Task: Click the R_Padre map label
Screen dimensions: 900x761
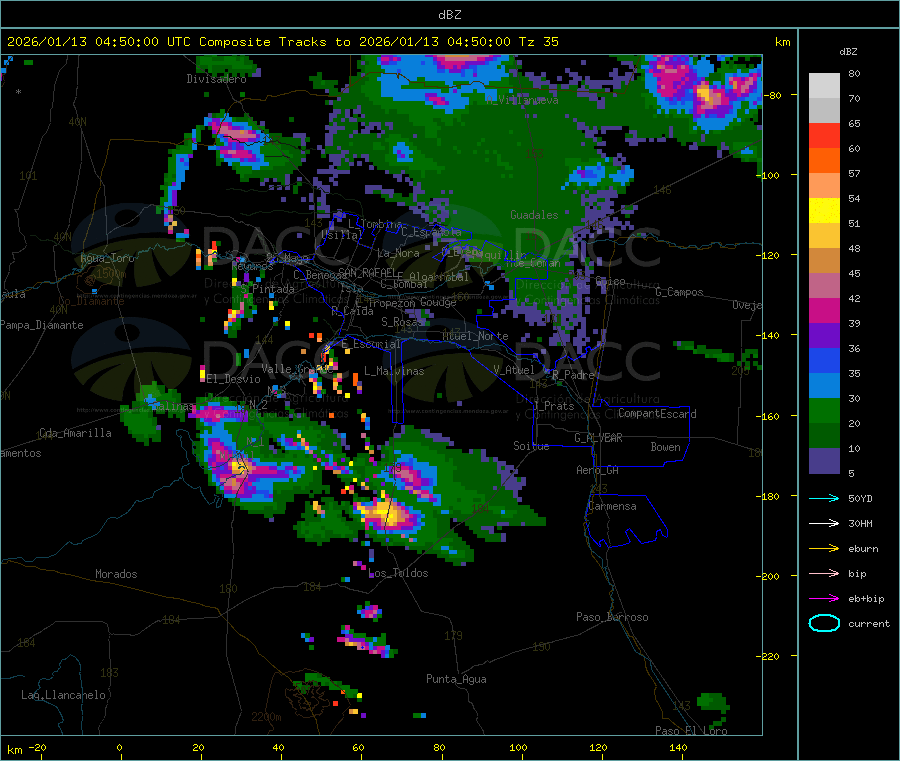Action: 573,375
